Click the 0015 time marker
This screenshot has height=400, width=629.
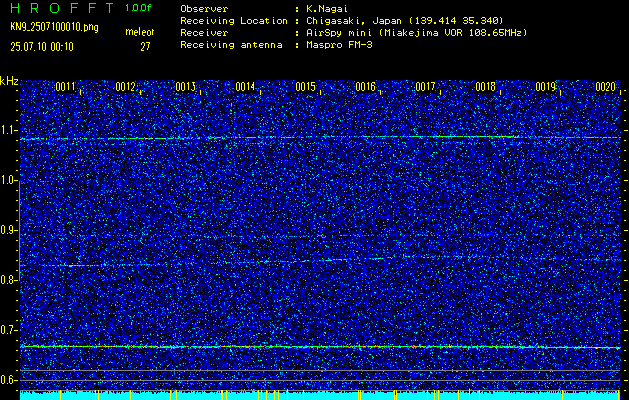click(305, 87)
